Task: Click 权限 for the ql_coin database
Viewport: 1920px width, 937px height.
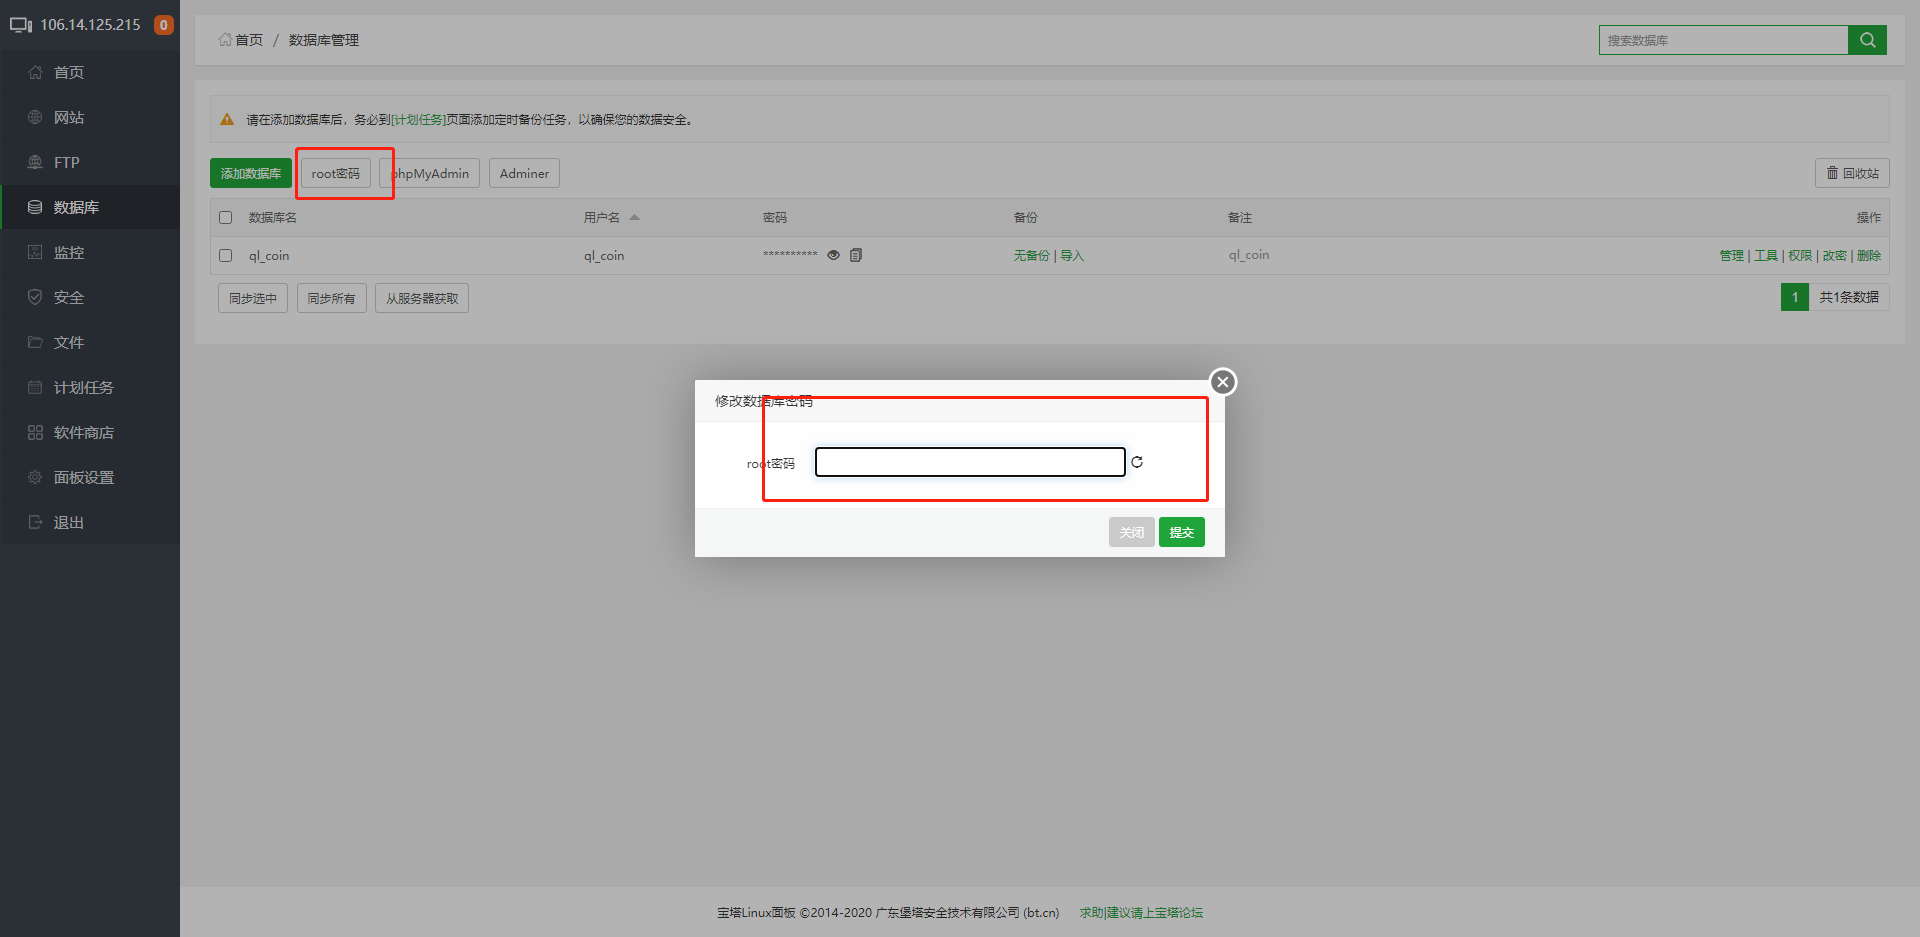Action: (x=1800, y=255)
